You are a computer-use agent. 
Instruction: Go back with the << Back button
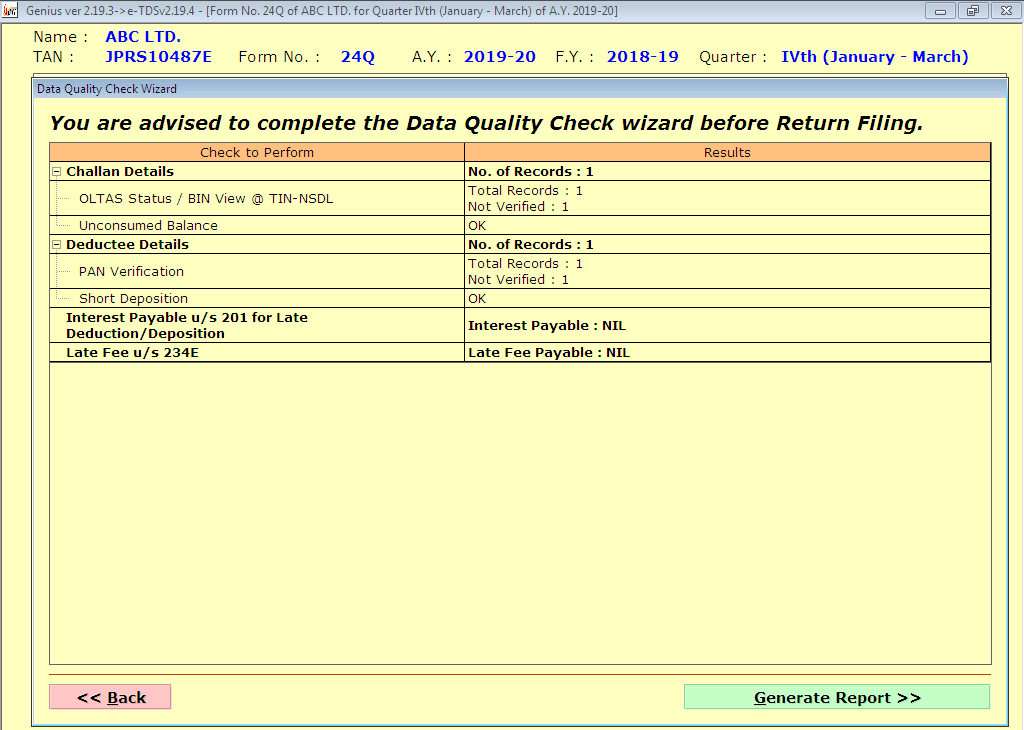[110, 697]
